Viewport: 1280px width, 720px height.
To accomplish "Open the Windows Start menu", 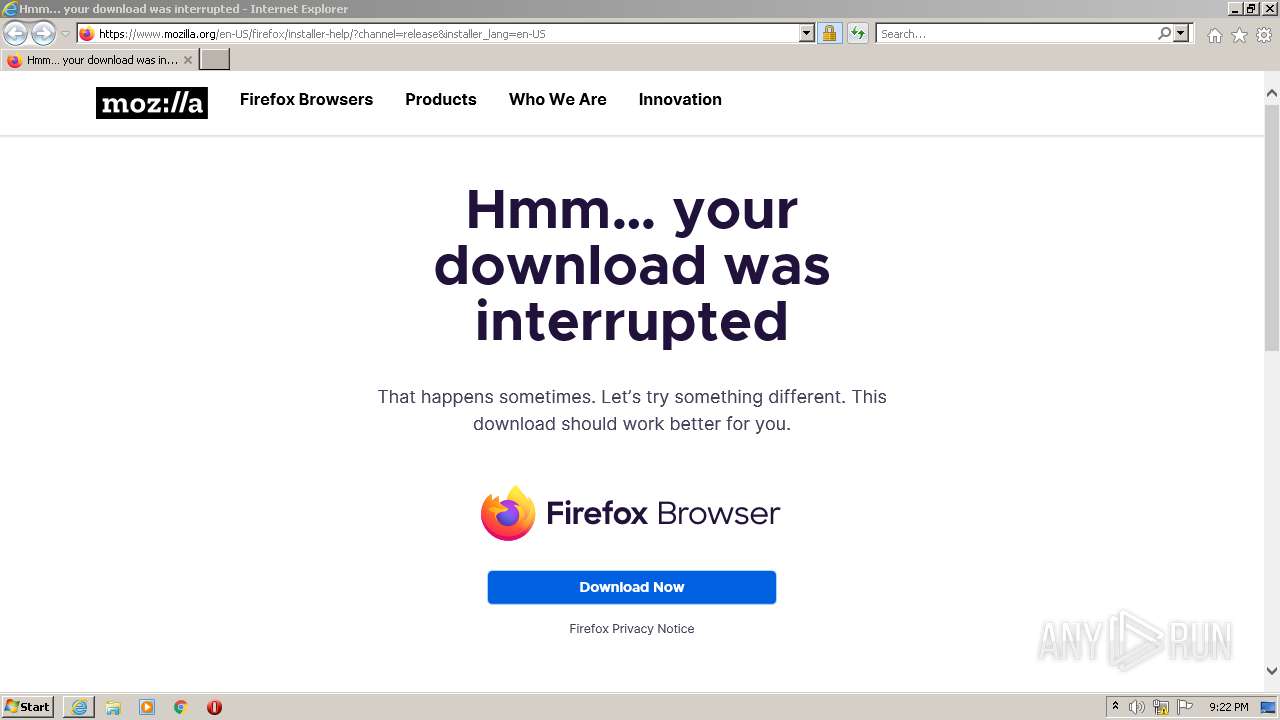I will click(28, 707).
